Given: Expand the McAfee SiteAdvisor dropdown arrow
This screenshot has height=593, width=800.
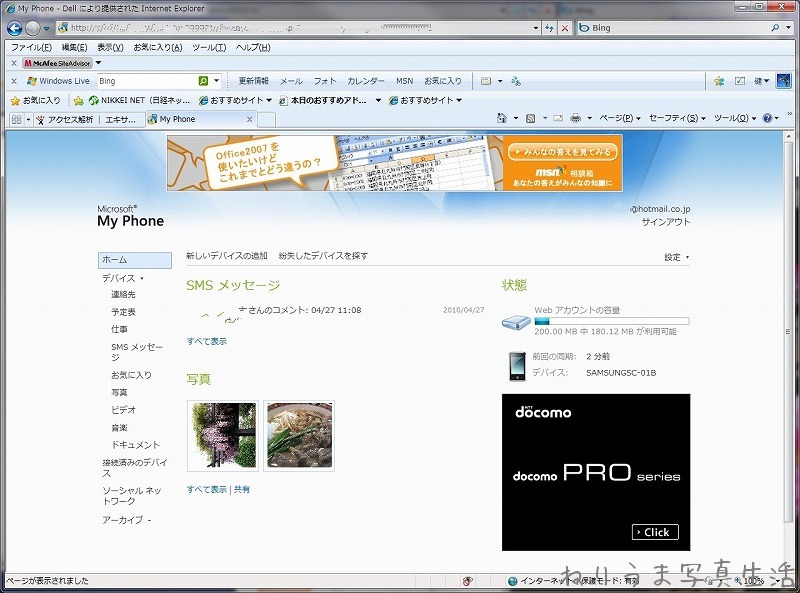Looking at the screenshot, I should pyautogui.click(x=98, y=63).
